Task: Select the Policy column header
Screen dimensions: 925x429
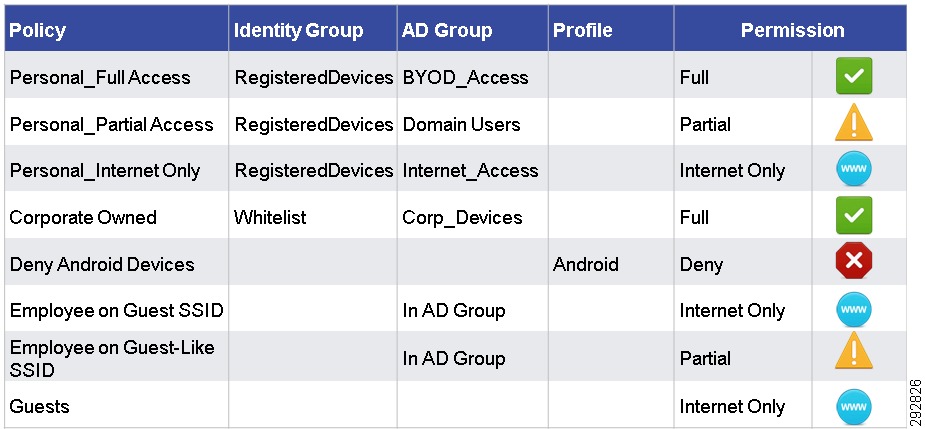Action: 37,30
